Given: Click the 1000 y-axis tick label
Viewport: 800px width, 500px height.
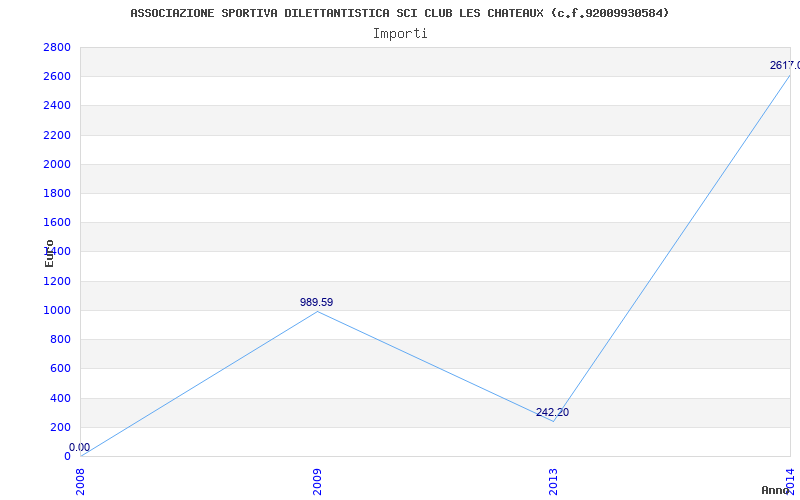Looking at the screenshot, I should pos(57,310).
